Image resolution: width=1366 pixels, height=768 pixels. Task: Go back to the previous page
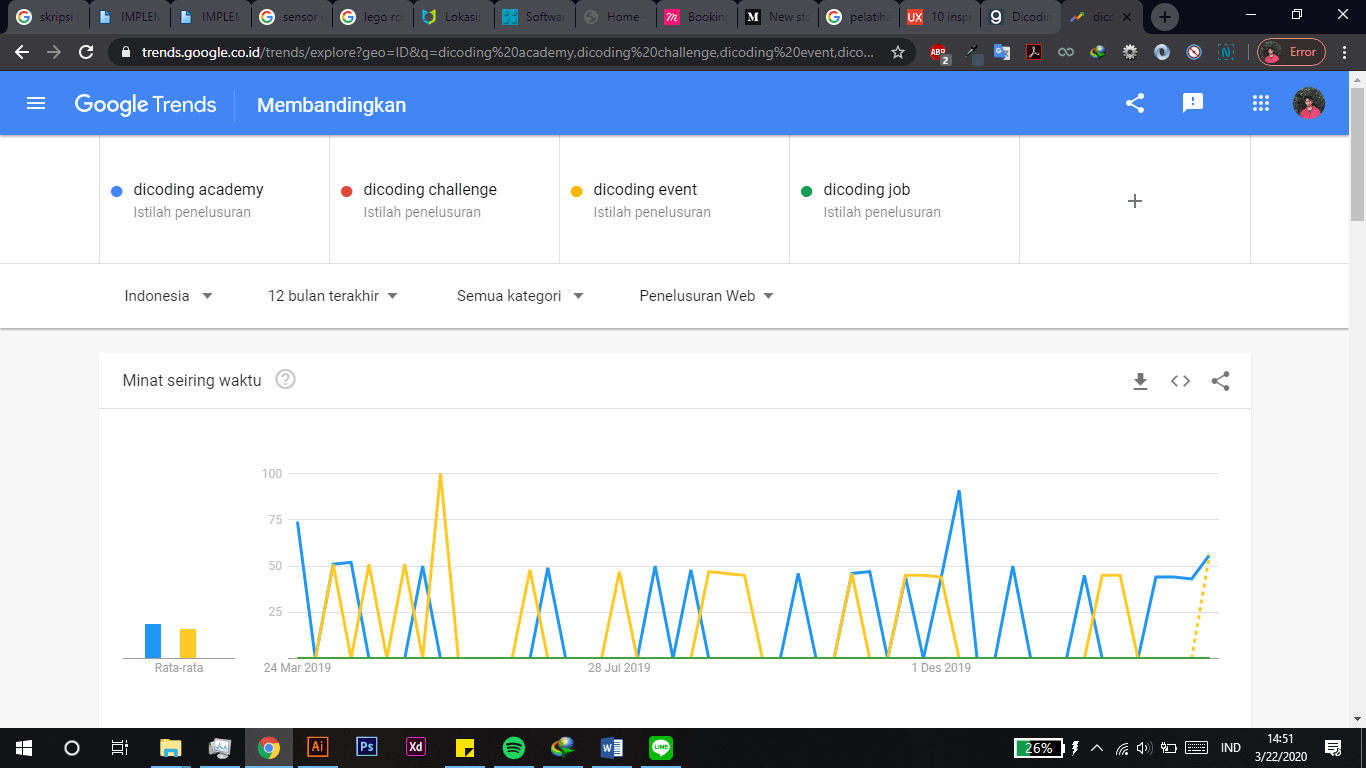click(x=22, y=52)
